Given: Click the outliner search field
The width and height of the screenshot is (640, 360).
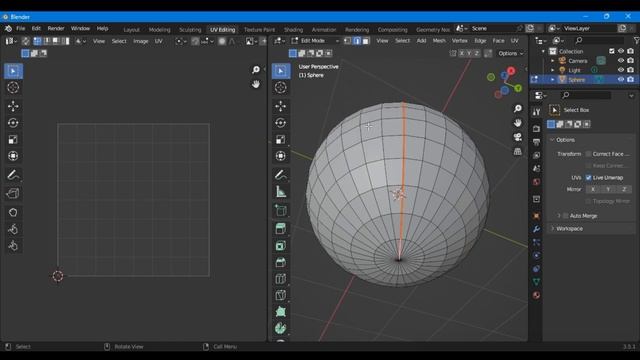Looking at the screenshot, I should tap(600, 40).
